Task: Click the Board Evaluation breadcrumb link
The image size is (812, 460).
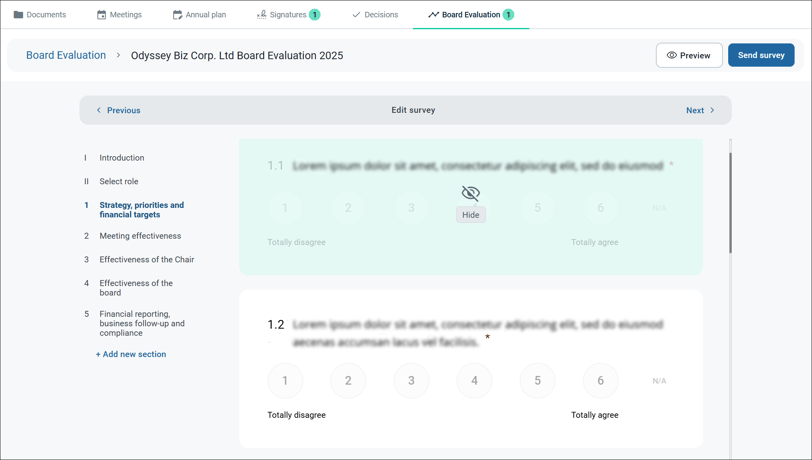Action: pos(66,55)
